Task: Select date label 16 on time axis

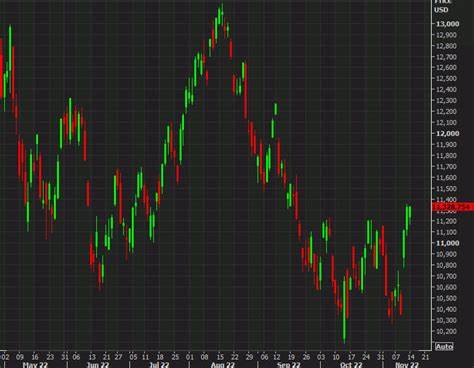Action: (x=35, y=357)
